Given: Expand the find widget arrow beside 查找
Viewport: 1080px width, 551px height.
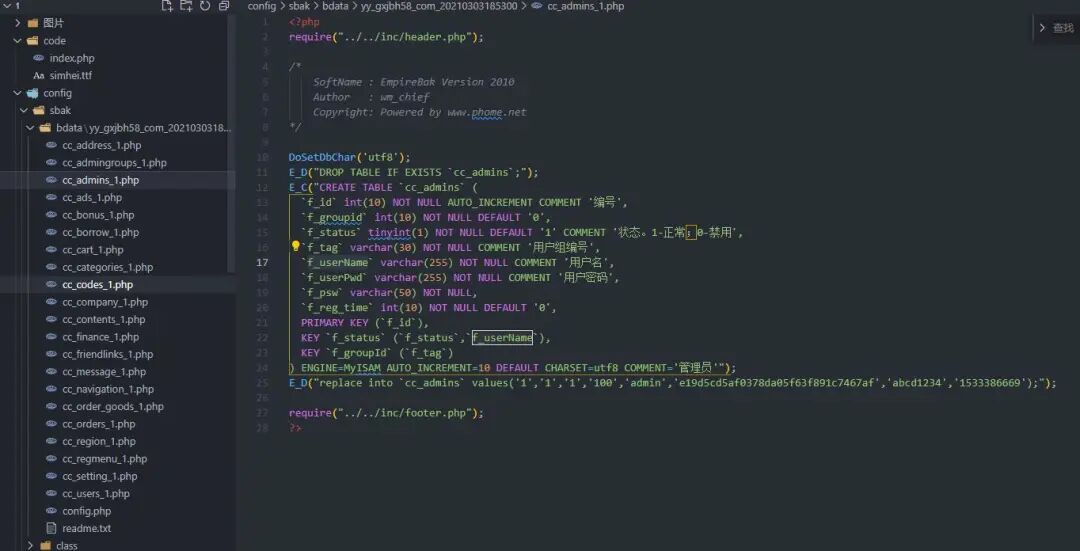Looking at the screenshot, I should (1042, 28).
